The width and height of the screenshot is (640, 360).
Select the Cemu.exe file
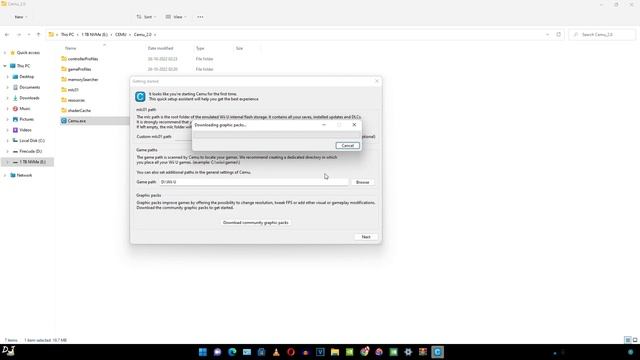(x=77, y=121)
